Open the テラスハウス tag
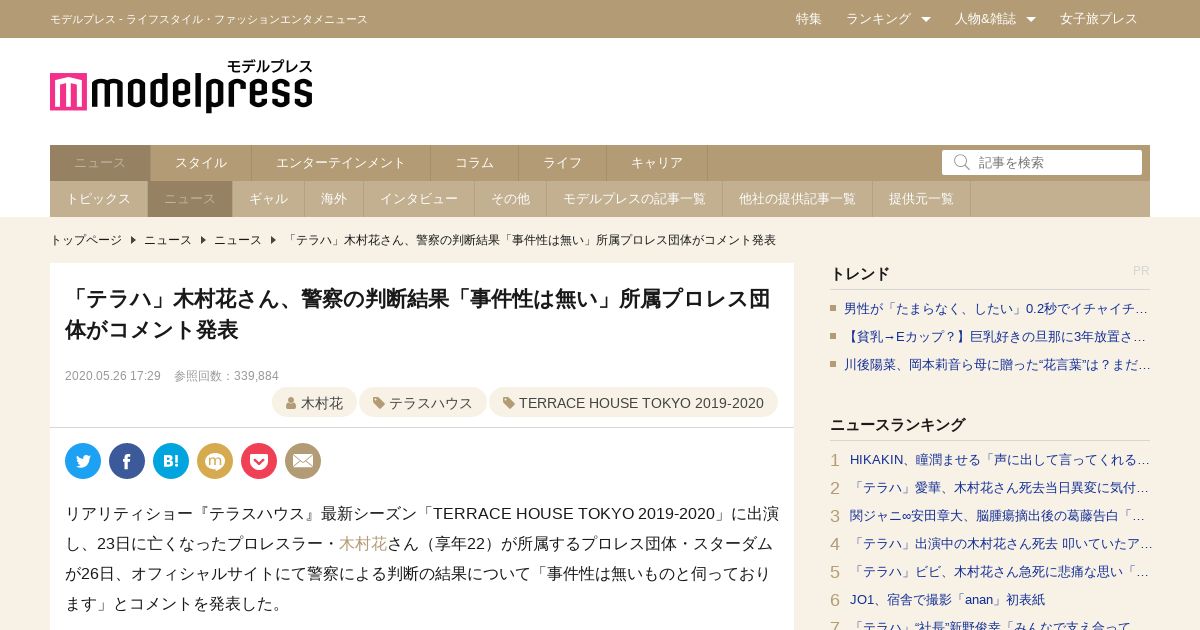The height and width of the screenshot is (630, 1200). point(423,403)
